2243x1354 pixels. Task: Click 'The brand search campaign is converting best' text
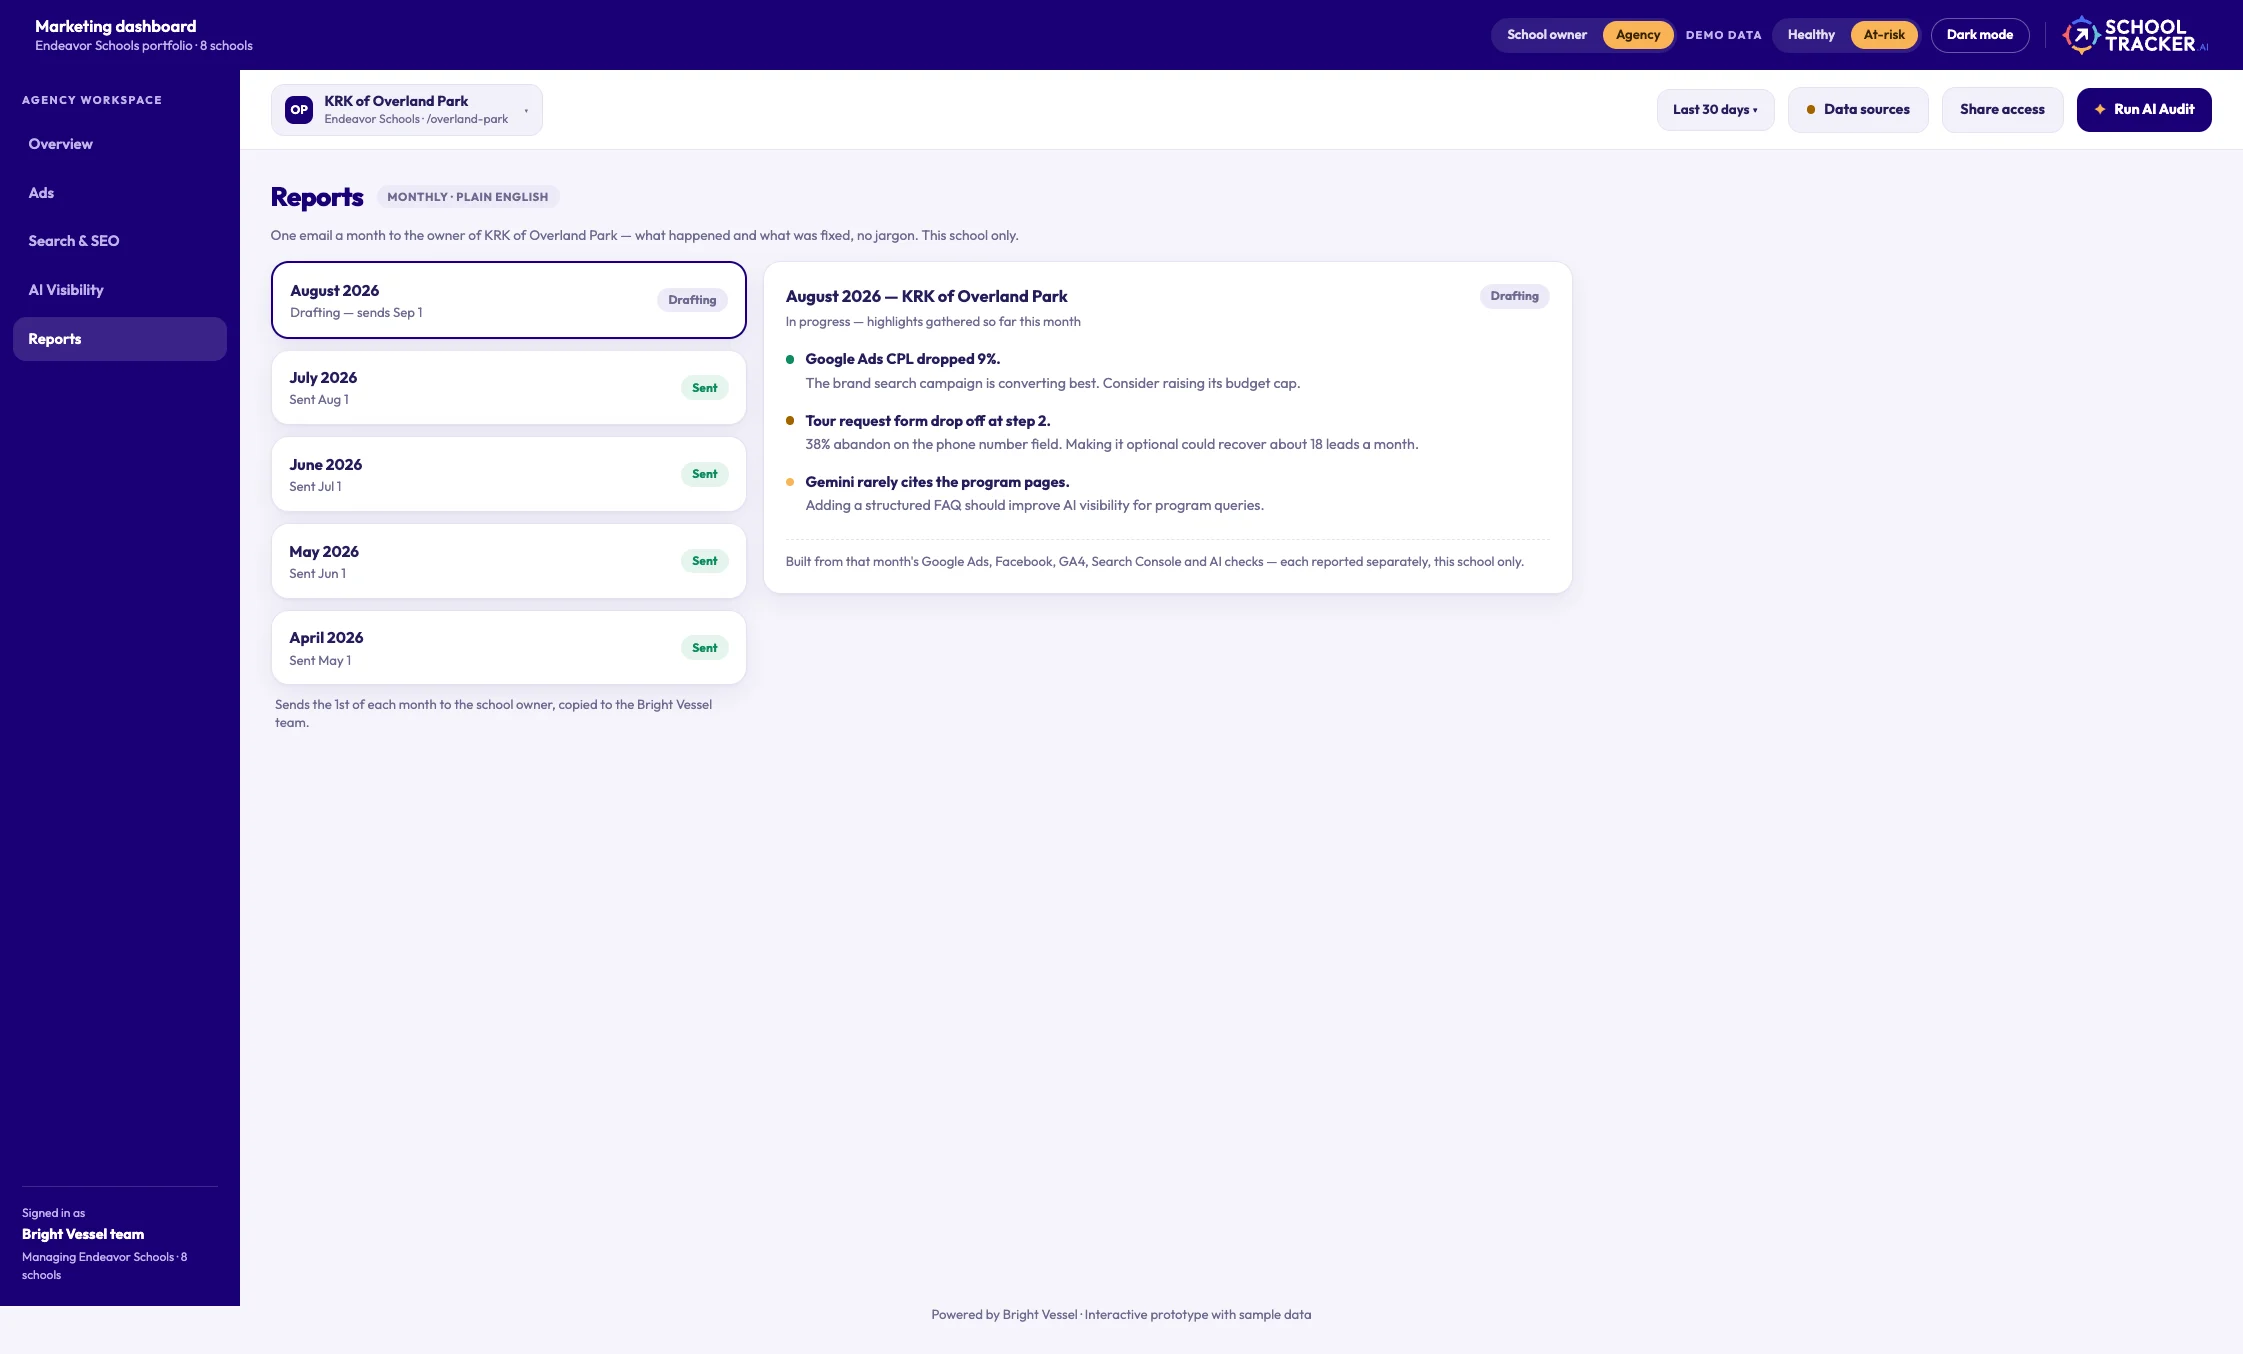pyautogui.click(x=1053, y=383)
